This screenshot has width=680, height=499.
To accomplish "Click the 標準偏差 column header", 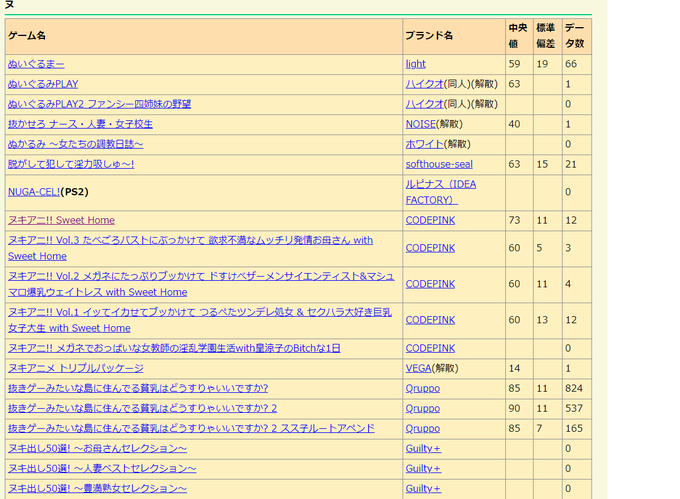I will pos(546,36).
